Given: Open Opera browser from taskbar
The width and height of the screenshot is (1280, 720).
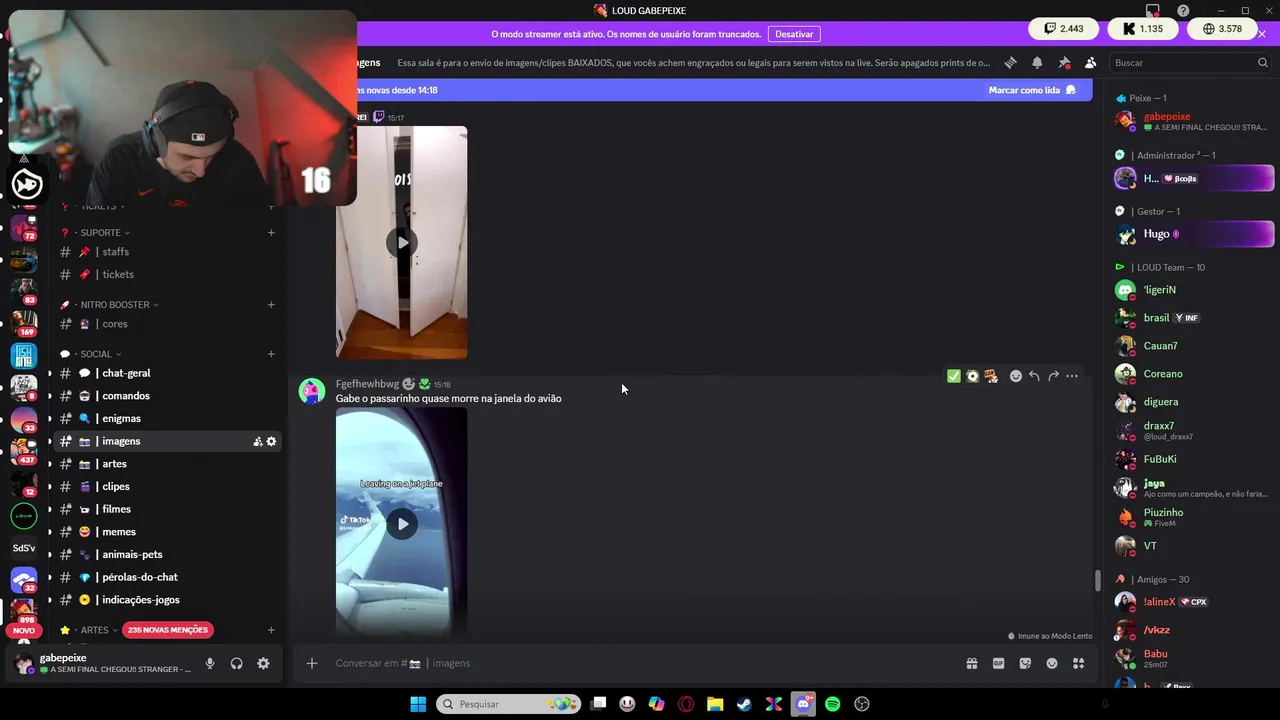Looking at the screenshot, I should point(686,704).
